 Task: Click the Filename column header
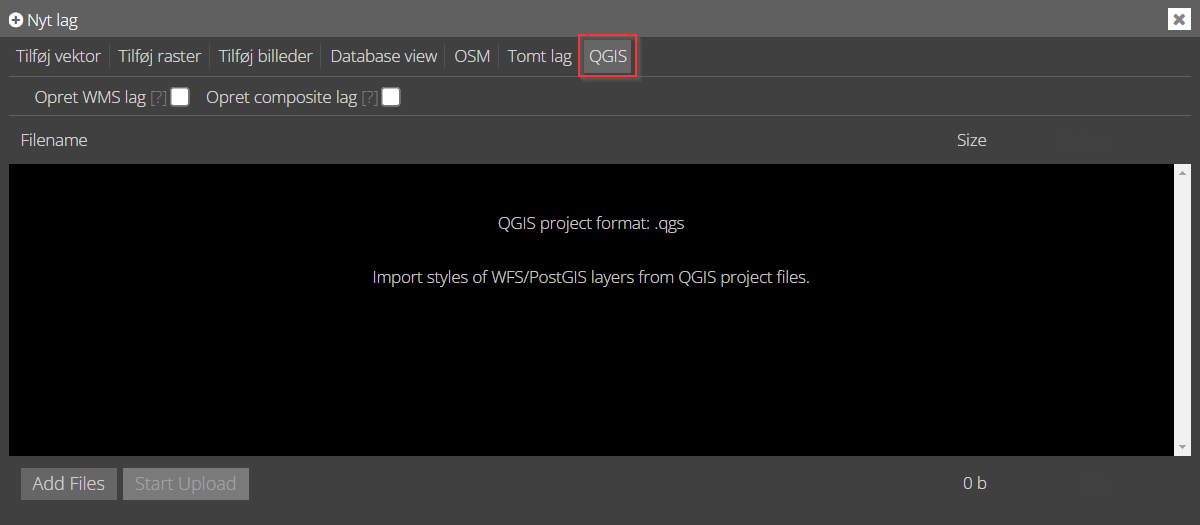(54, 140)
